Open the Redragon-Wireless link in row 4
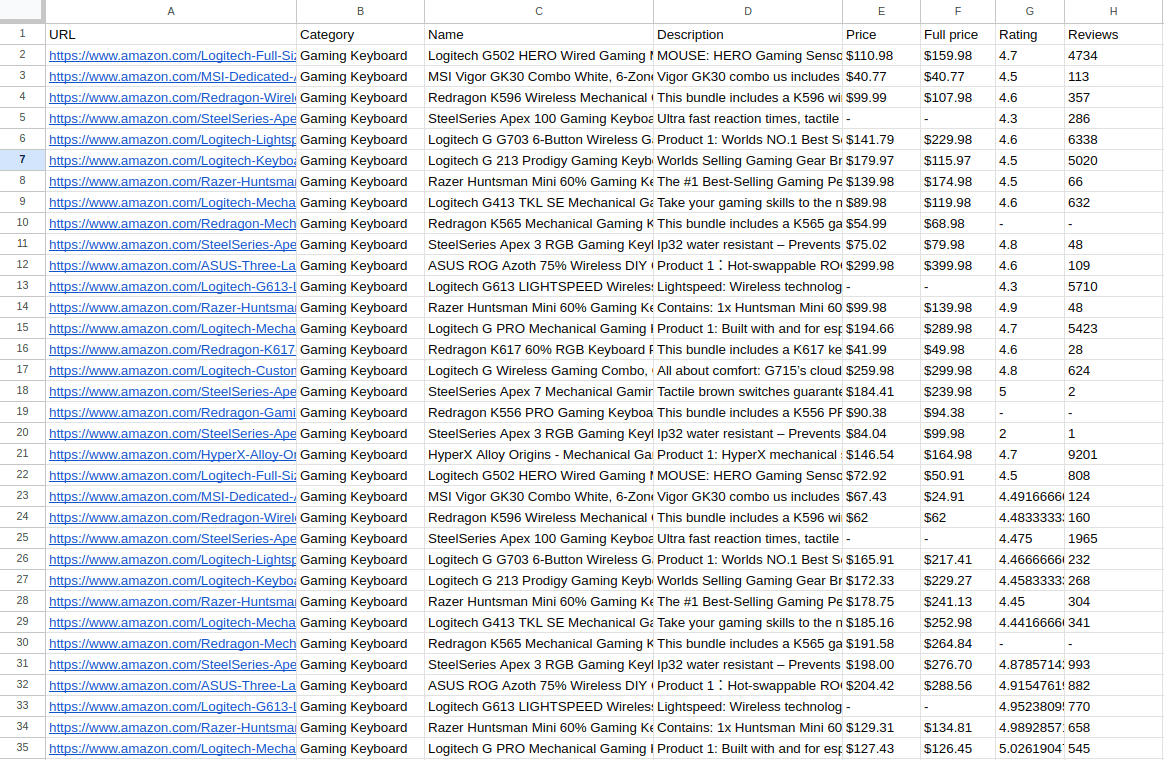 pyautogui.click(x=172, y=97)
